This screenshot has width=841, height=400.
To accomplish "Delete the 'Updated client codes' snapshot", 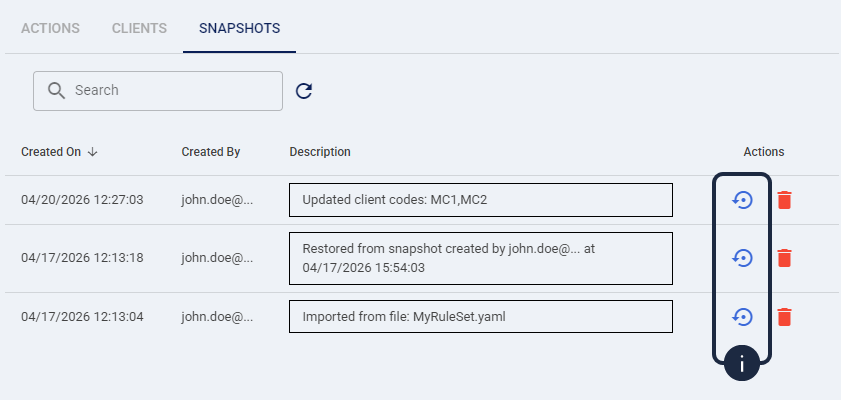I will (x=785, y=200).
